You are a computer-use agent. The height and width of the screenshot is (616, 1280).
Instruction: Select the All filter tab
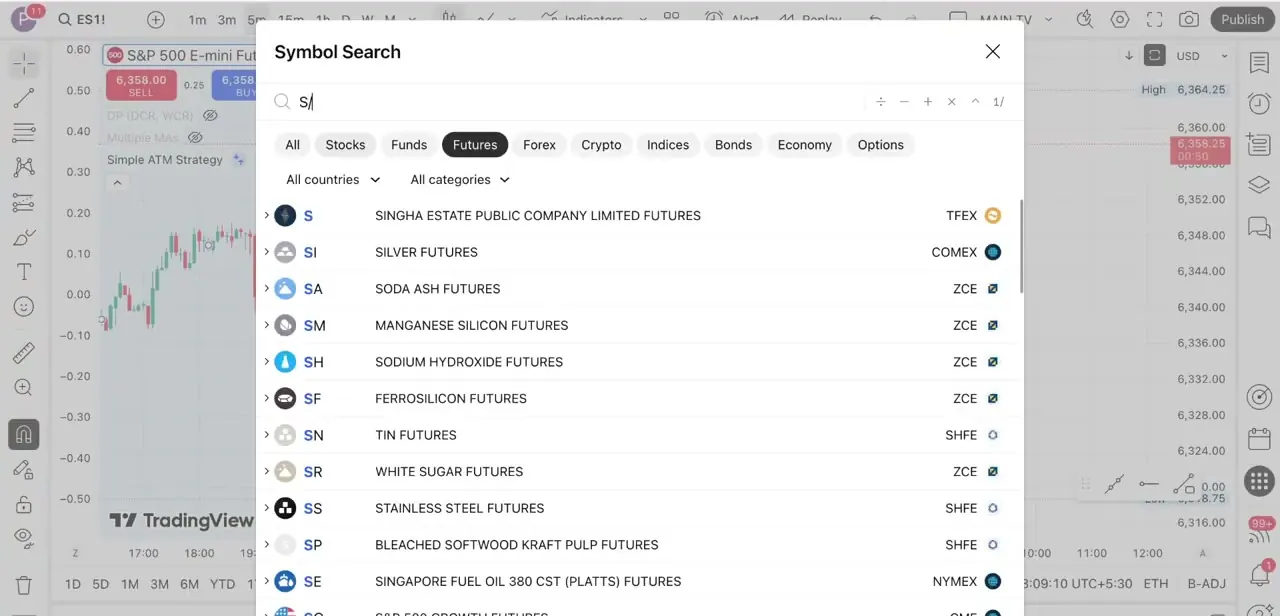(x=292, y=145)
